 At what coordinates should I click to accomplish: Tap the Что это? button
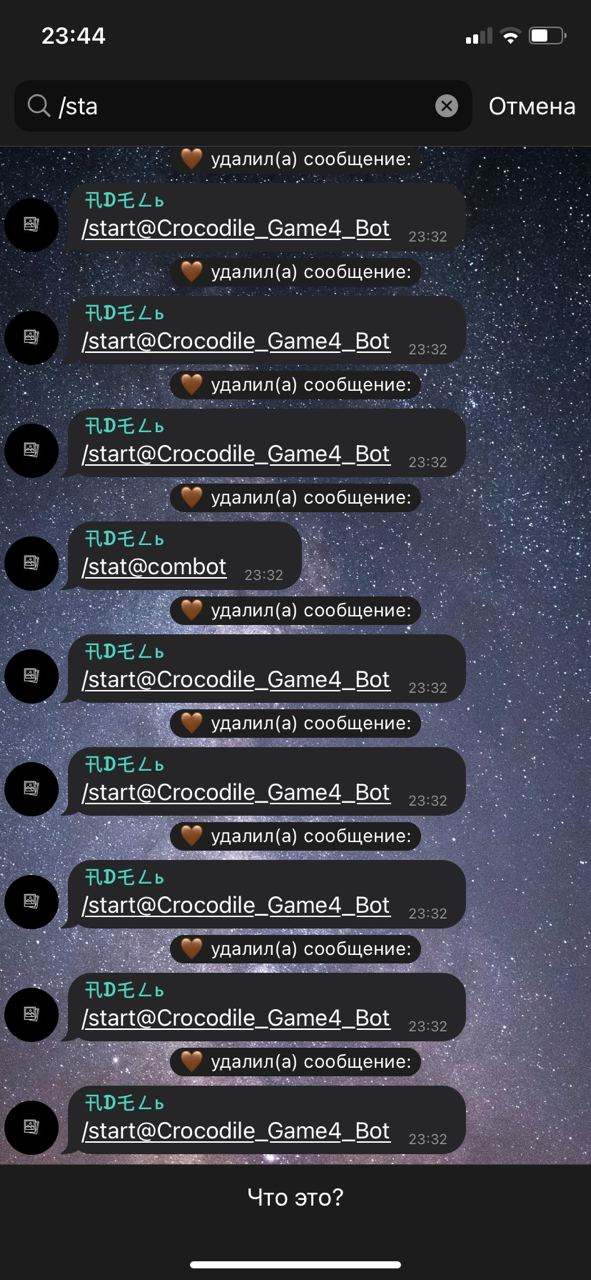295,1197
